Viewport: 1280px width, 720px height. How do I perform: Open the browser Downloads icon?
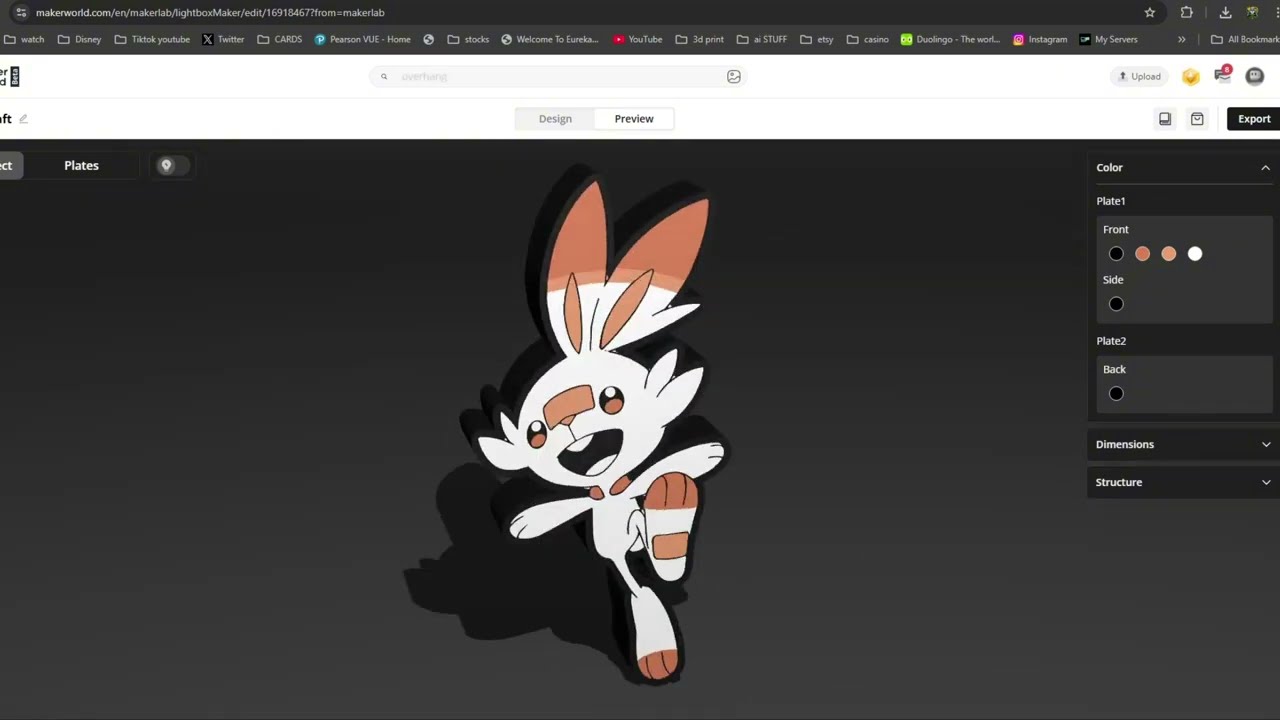(x=1225, y=12)
